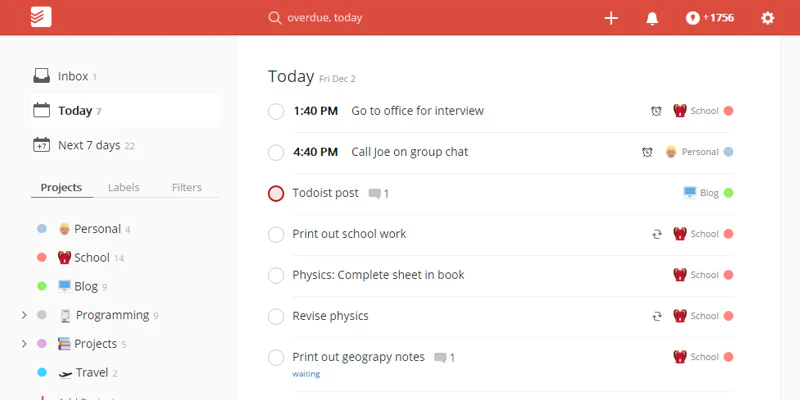
Task: Open karma score 1756 indicator
Action: click(x=710, y=18)
